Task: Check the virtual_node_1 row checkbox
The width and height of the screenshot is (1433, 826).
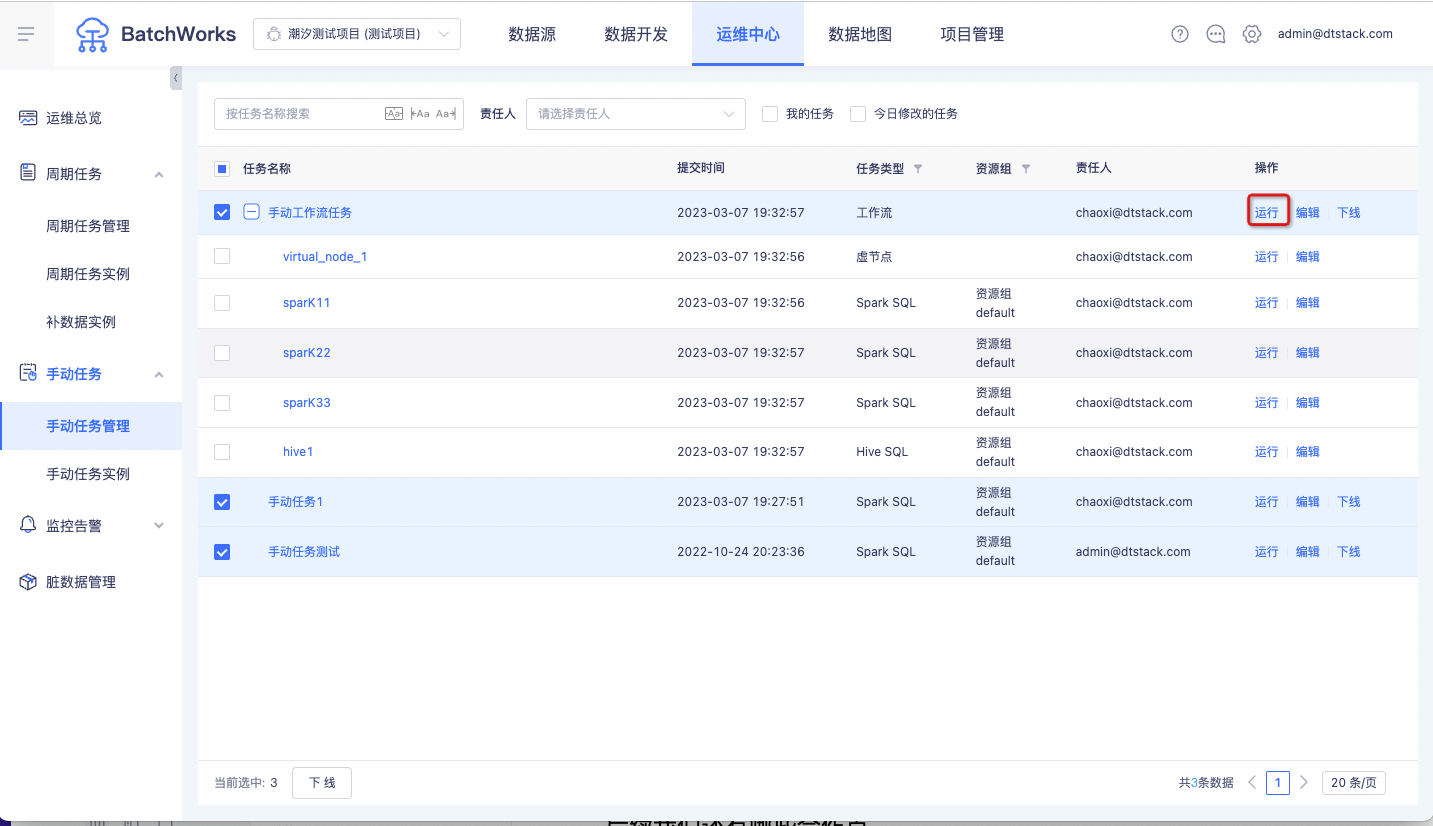Action: [x=222, y=257]
